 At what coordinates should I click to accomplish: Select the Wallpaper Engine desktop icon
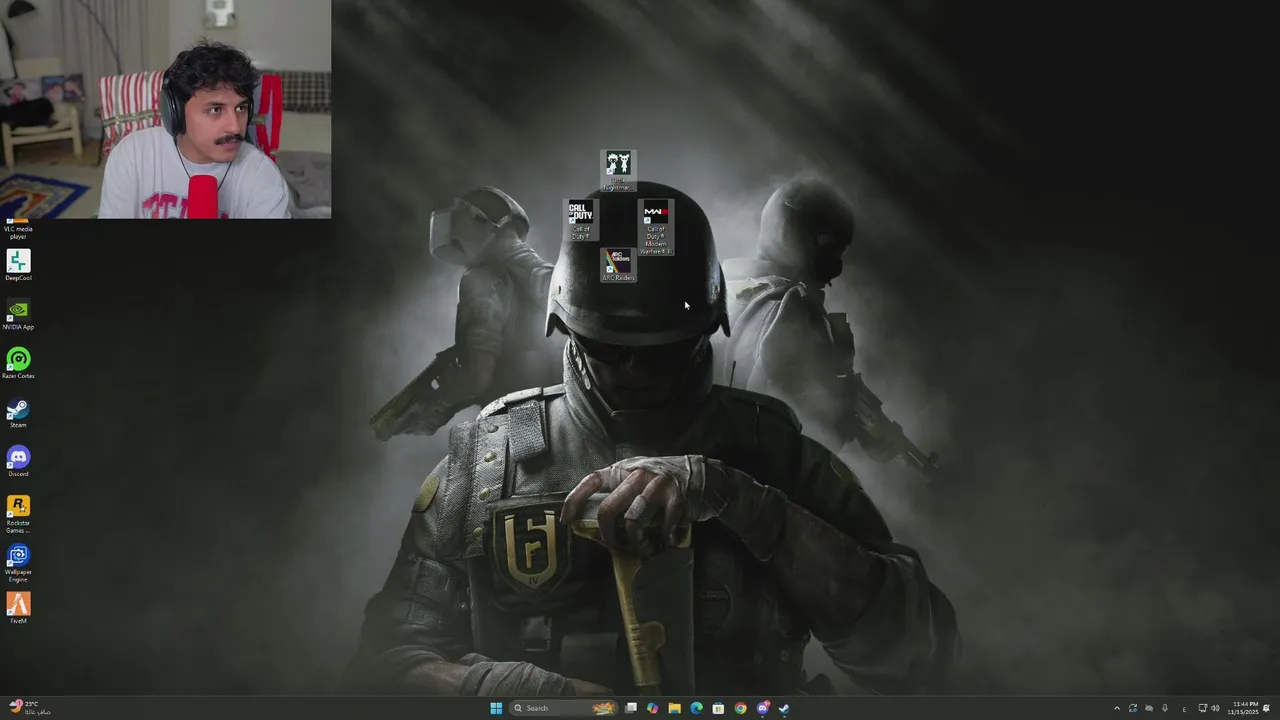pos(18,562)
